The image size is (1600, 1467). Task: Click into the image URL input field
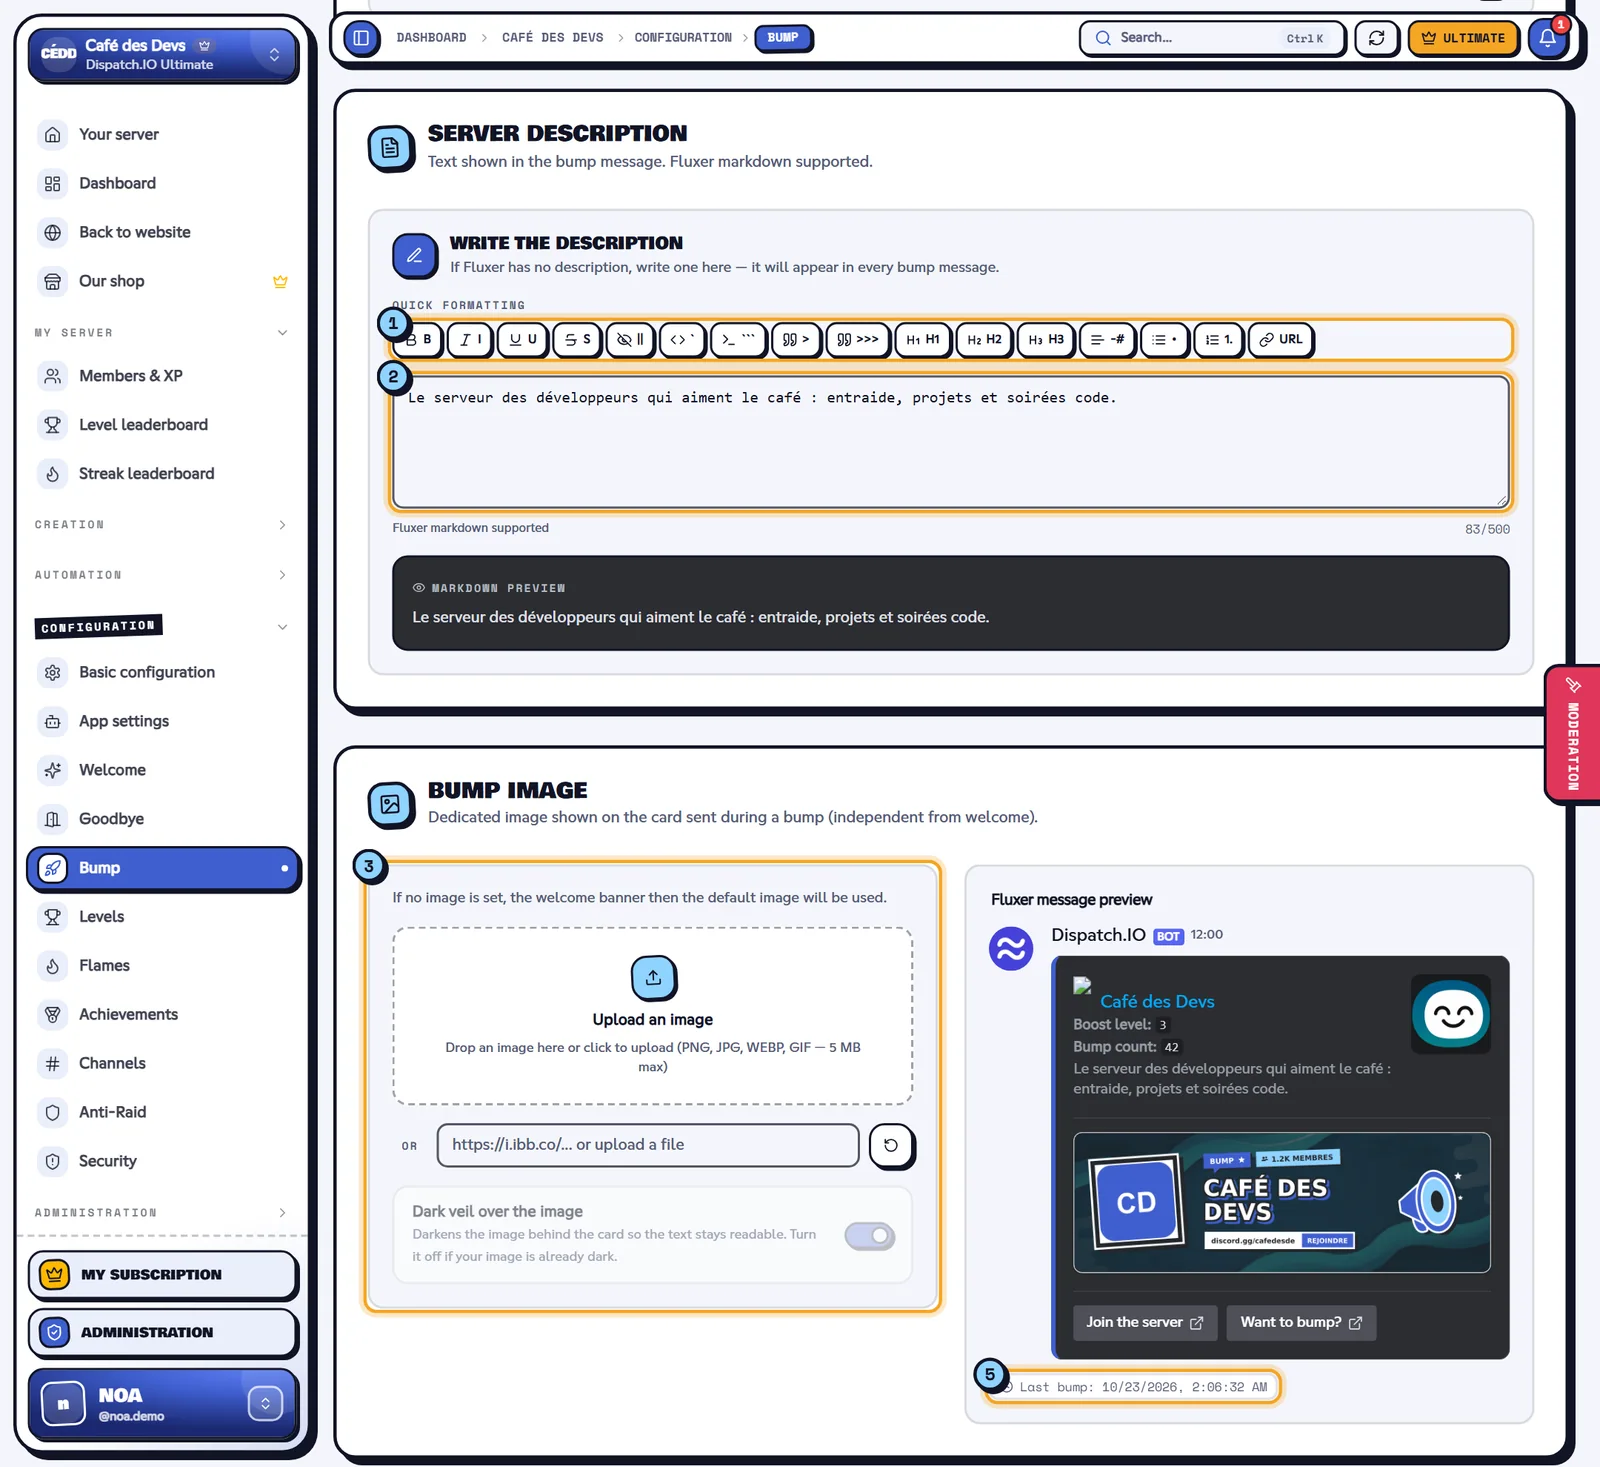pos(648,1145)
